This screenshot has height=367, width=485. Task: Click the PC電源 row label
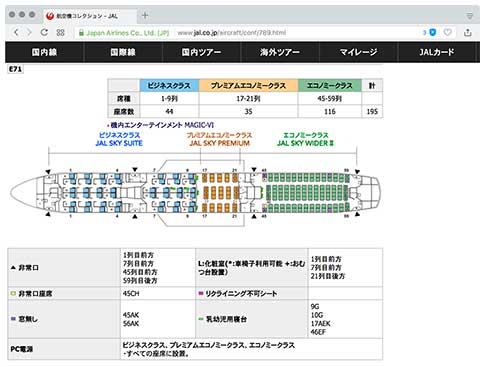(x=22, y=349)
